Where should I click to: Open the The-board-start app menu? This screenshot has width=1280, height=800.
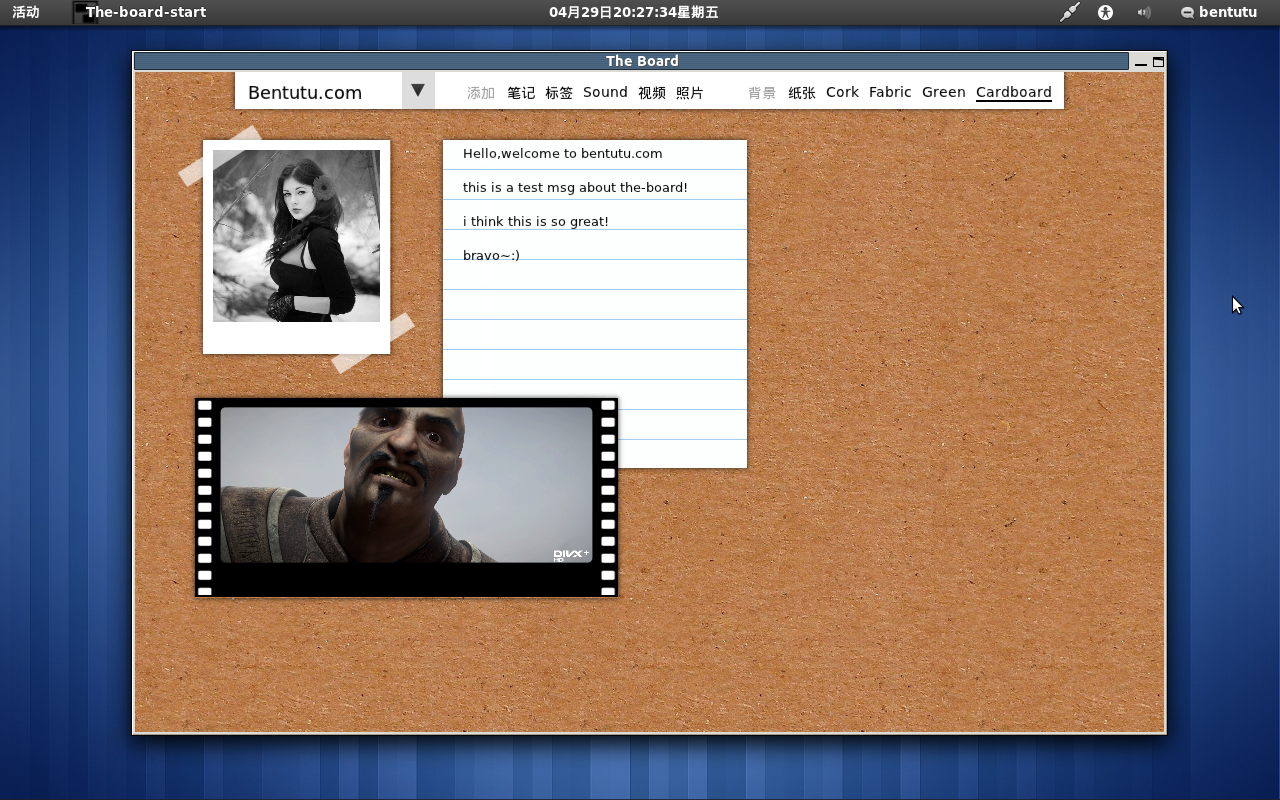[145, 12]
